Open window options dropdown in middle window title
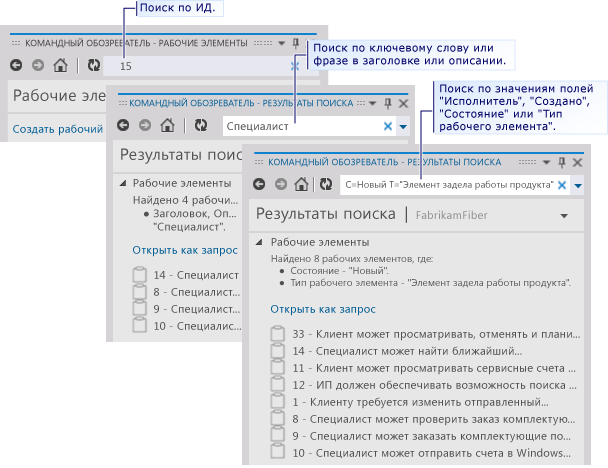 (x=373, y=103)
